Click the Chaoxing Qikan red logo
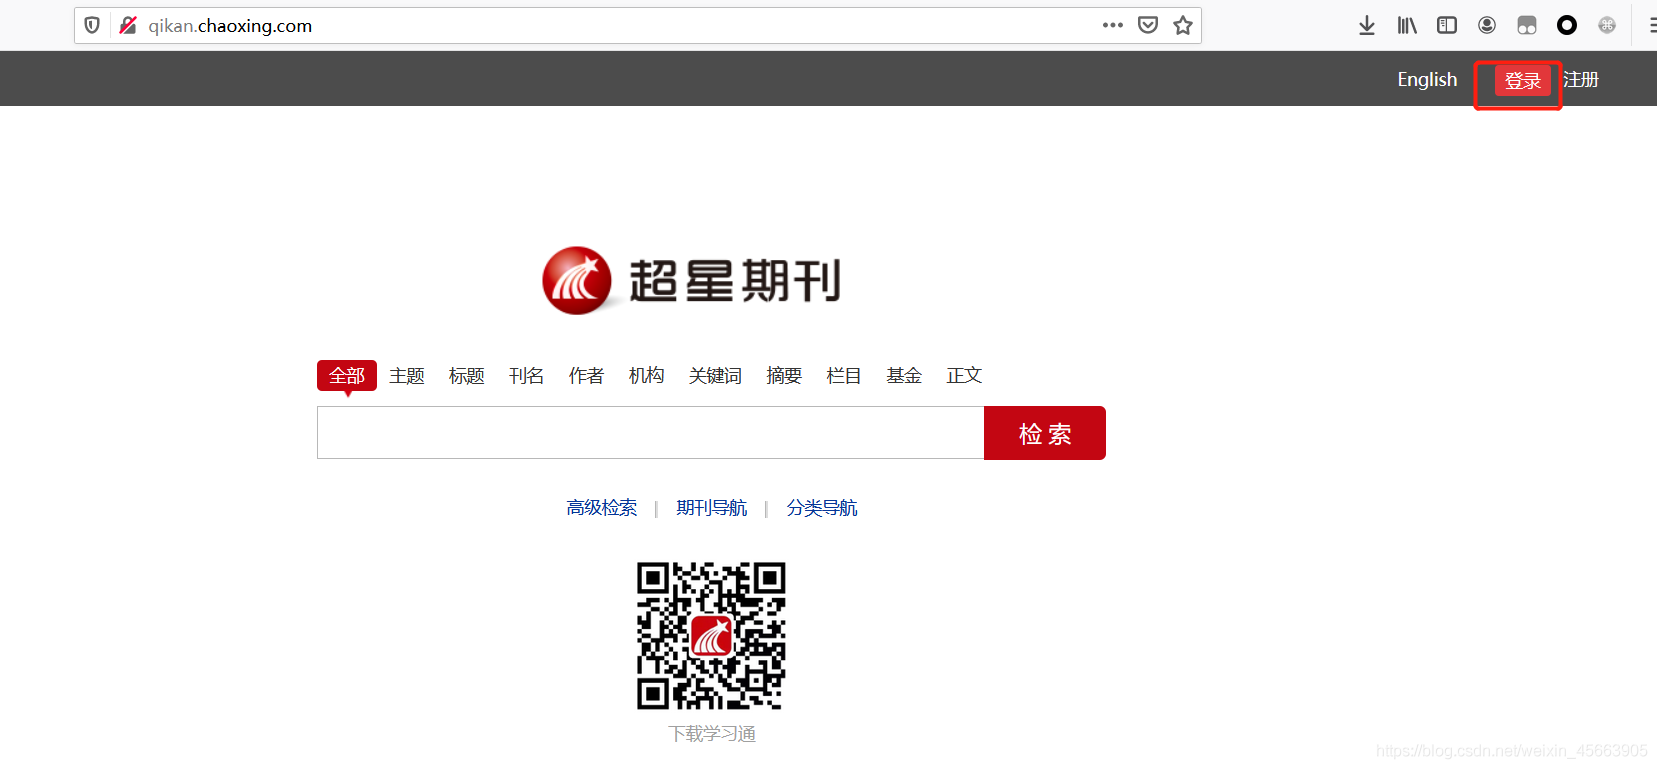The height and width of the screenshot is (769, 1657). point(692,280)
